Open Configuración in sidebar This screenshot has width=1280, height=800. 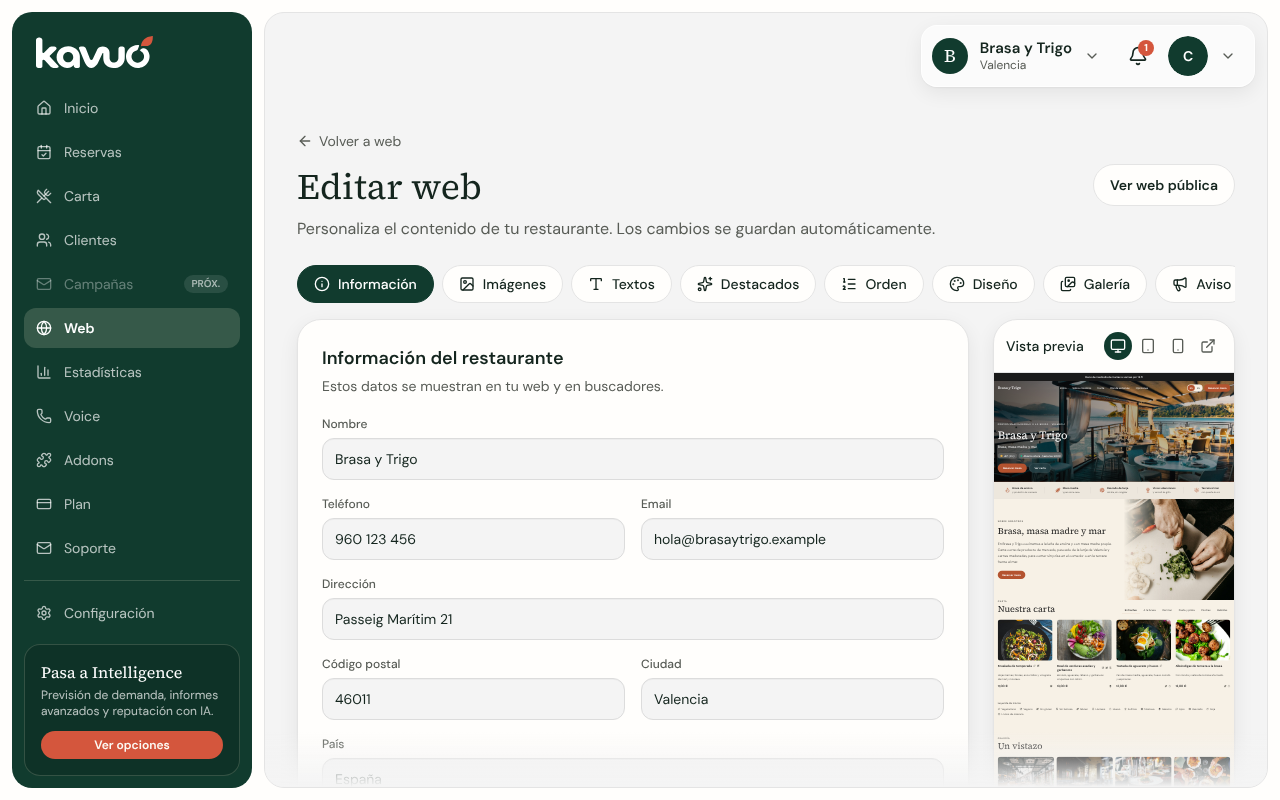tap(132, 613)
